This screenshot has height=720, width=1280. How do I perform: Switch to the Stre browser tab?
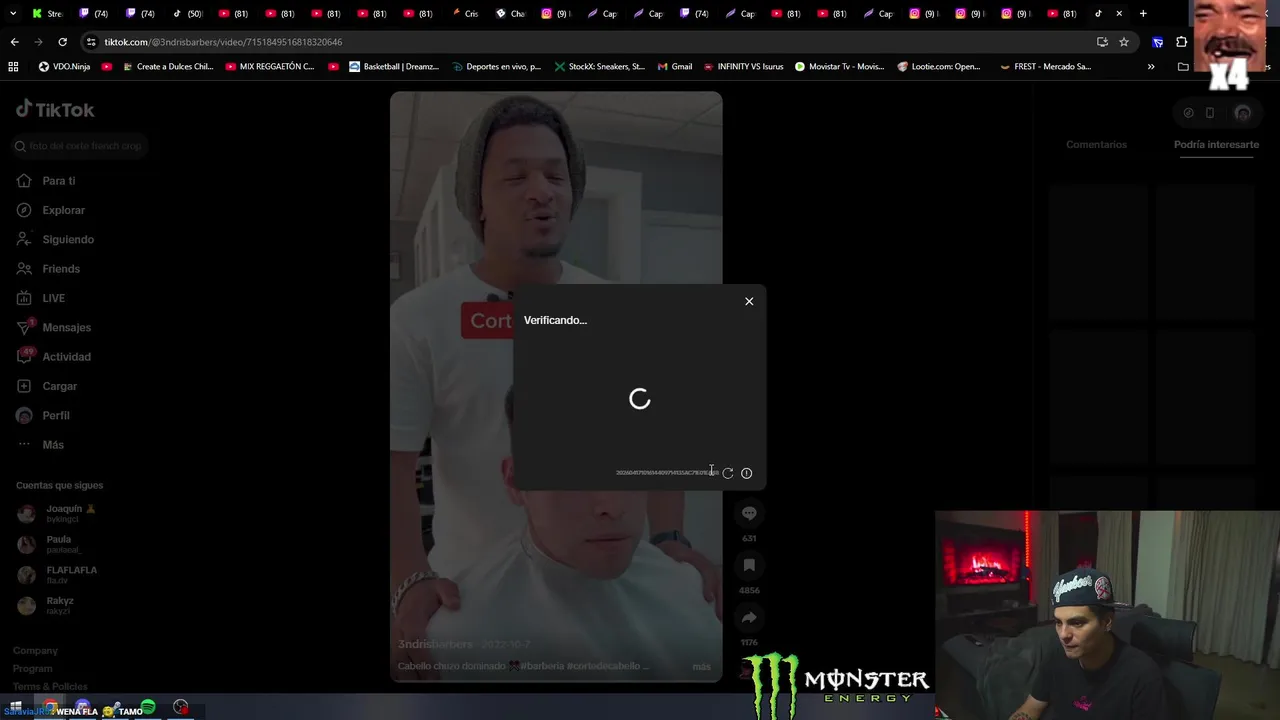coord(47,14)
